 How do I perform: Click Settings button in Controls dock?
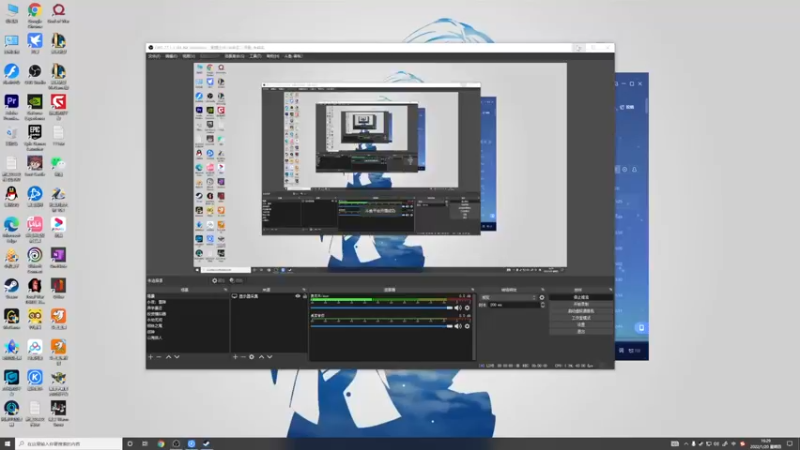click(x=581, y=324)
